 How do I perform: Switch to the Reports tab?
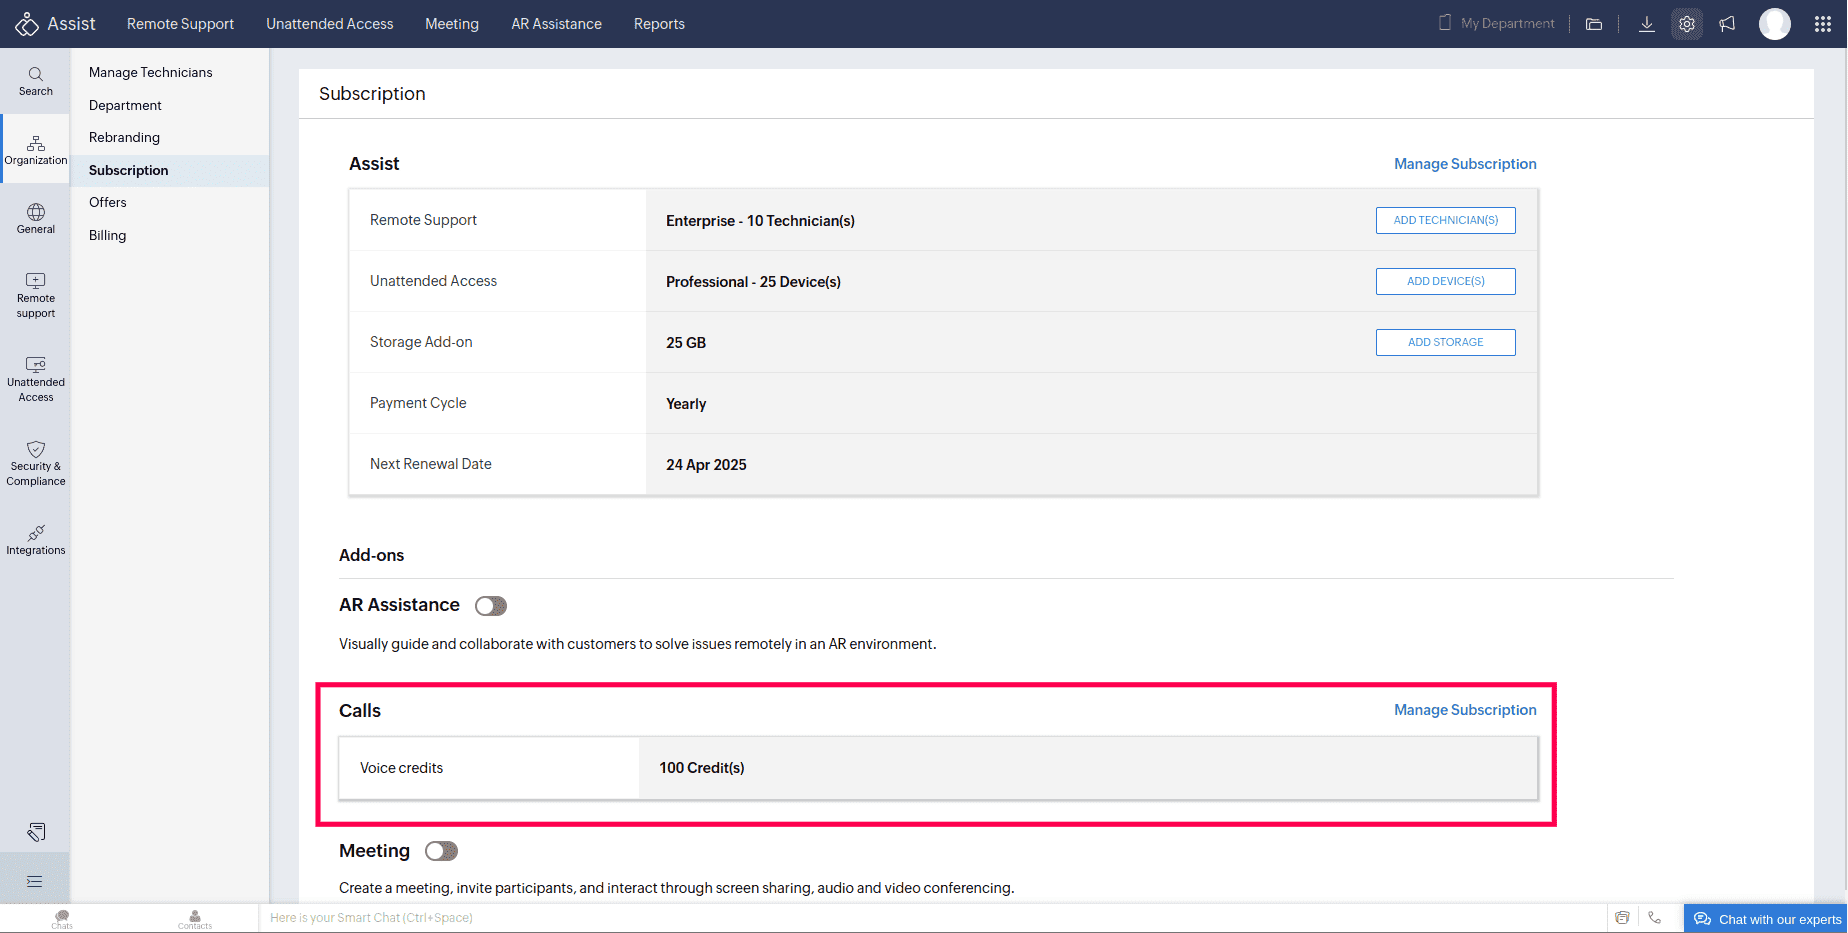coord(659,24)
